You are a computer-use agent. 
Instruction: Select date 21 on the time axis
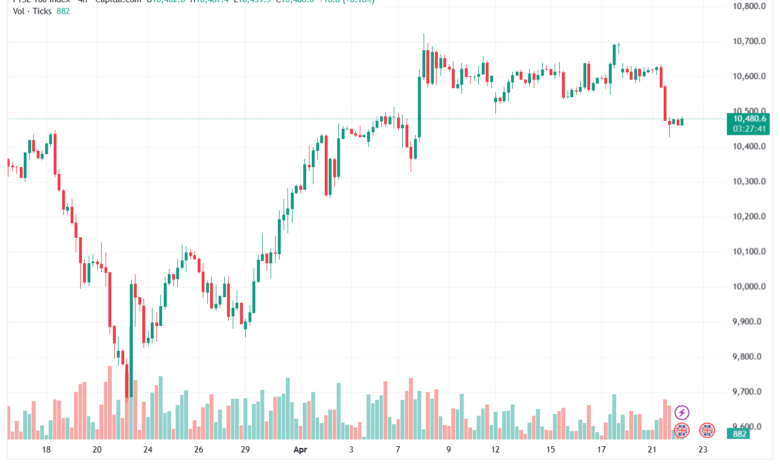click(x=652, y=450)
